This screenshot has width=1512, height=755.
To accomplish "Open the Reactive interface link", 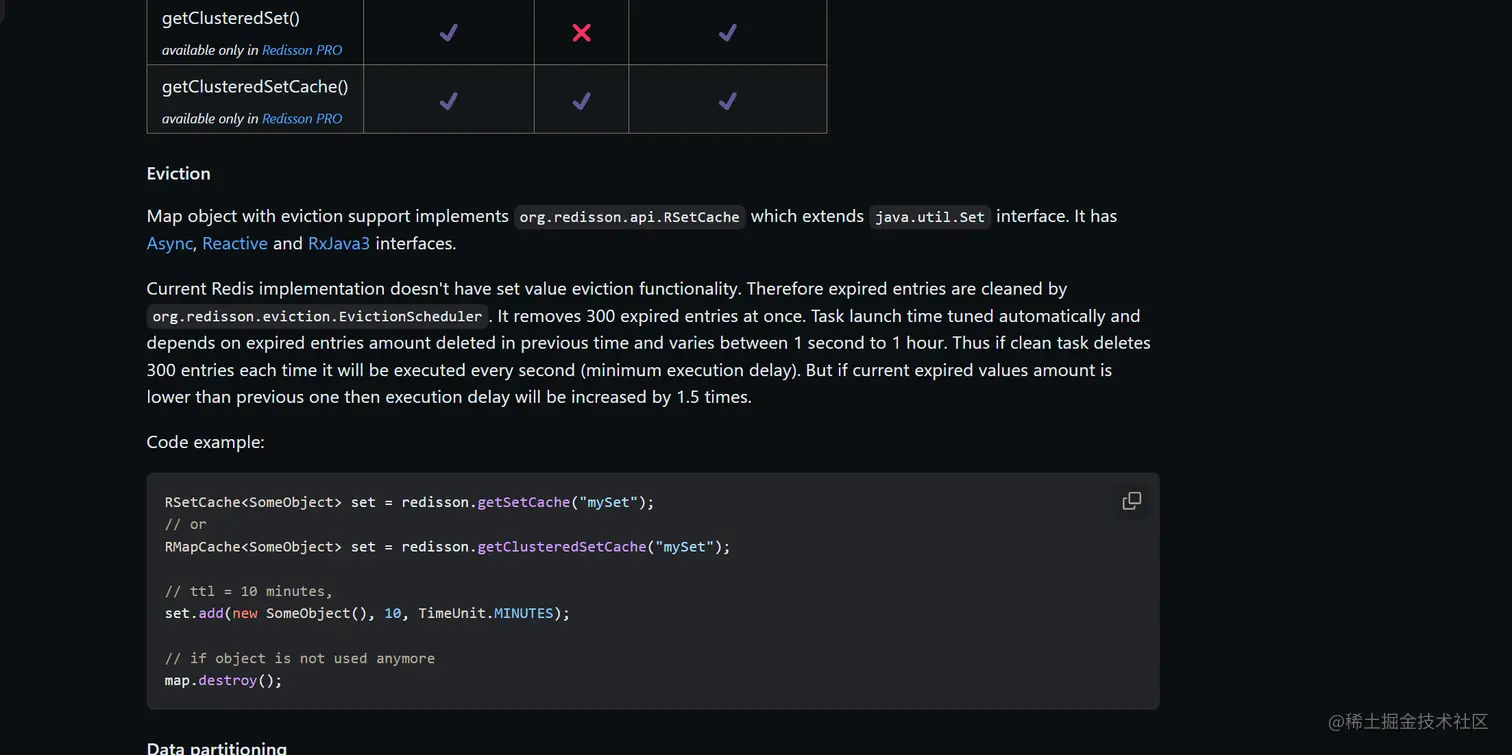I will click(x=235, y=243).
